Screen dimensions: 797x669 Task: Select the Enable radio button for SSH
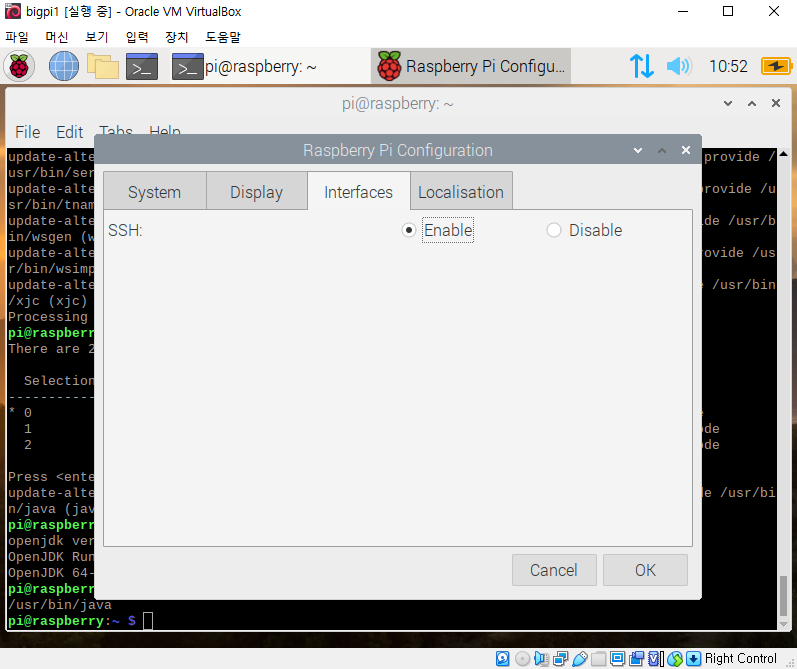(x=409, y=230)
